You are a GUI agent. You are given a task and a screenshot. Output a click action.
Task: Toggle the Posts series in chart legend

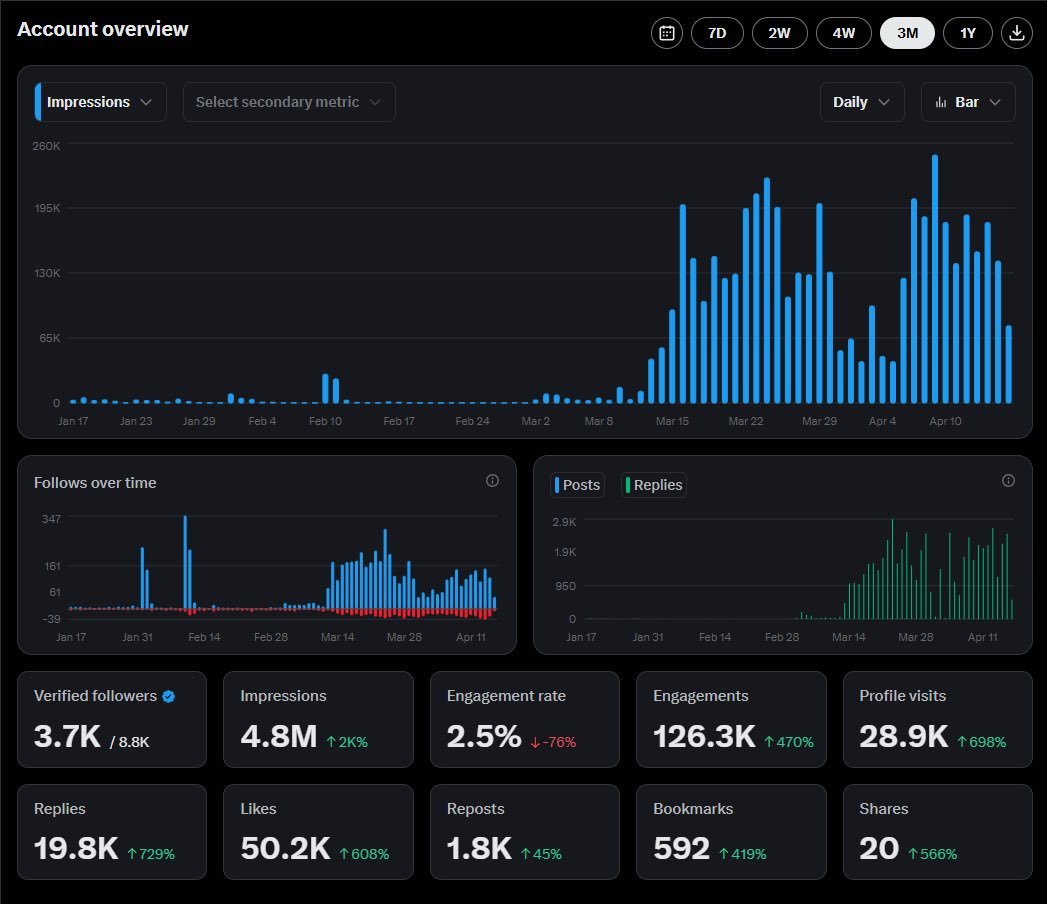click(x=577, y=485)
